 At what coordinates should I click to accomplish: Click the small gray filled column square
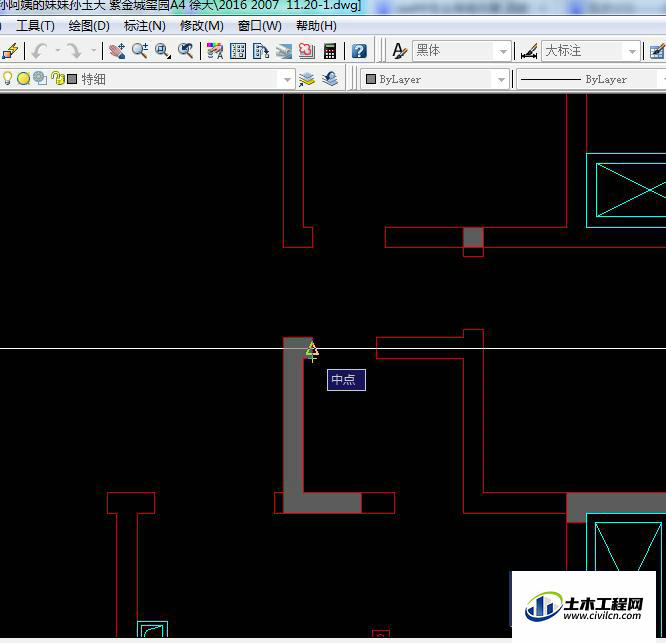[473, 237]
